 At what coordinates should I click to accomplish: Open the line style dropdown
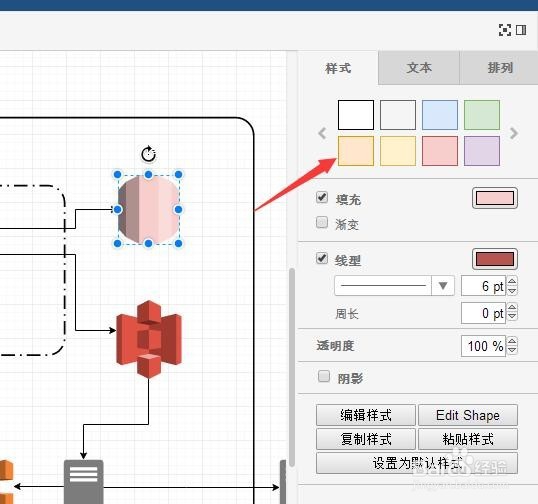pos(394,285)
